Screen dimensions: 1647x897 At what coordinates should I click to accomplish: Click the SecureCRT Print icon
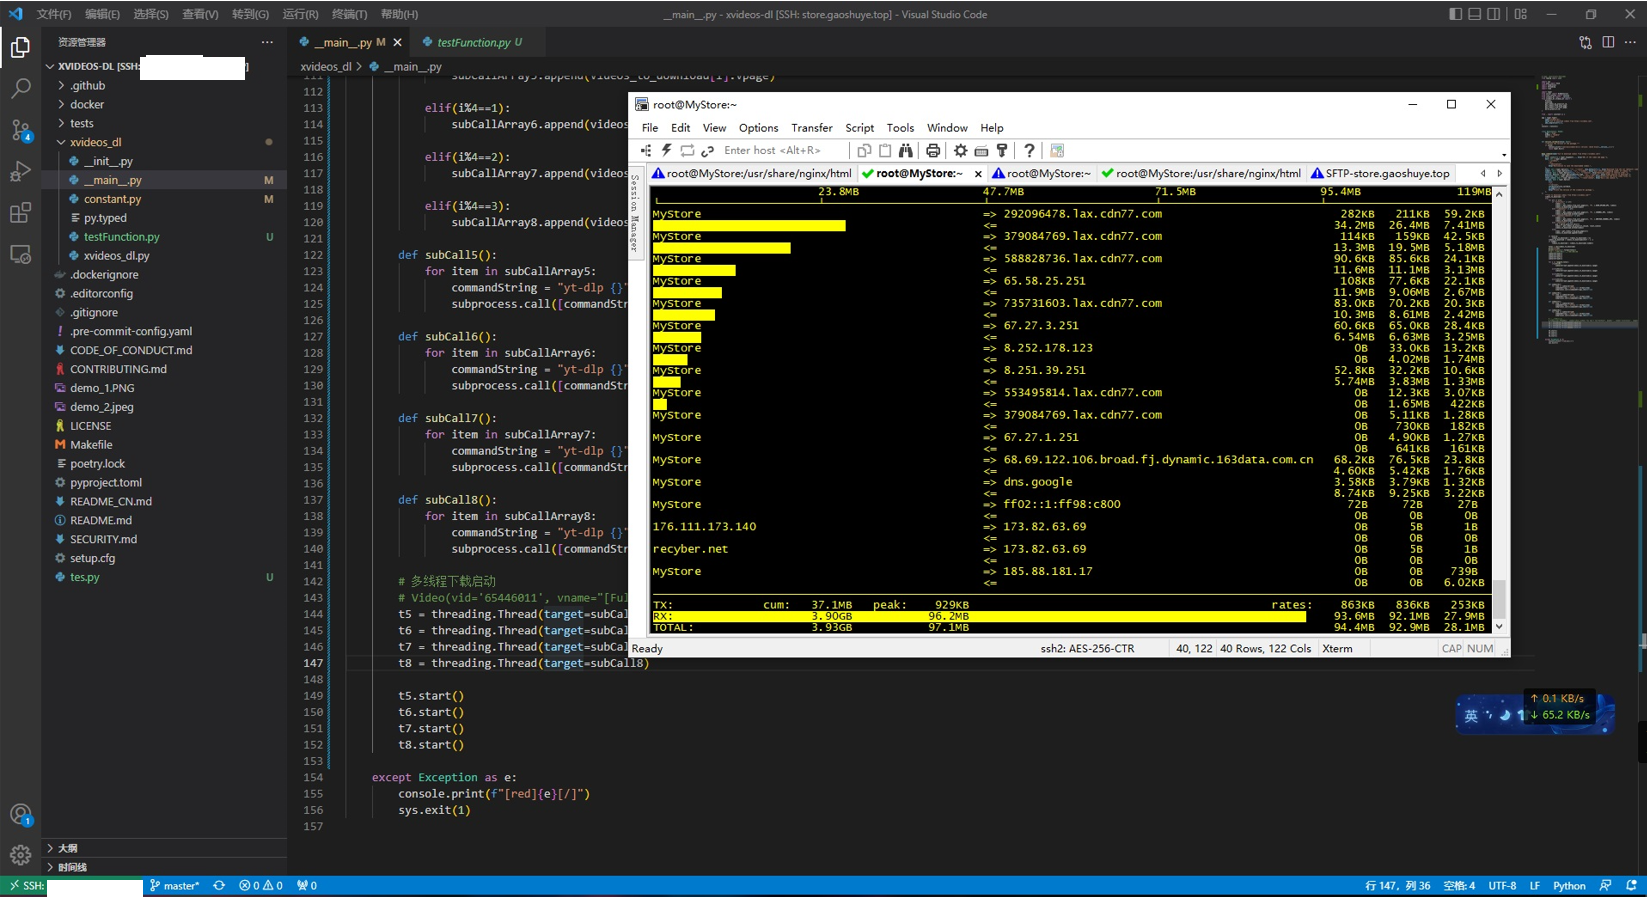pyautogui.click(x=933, y=150)
